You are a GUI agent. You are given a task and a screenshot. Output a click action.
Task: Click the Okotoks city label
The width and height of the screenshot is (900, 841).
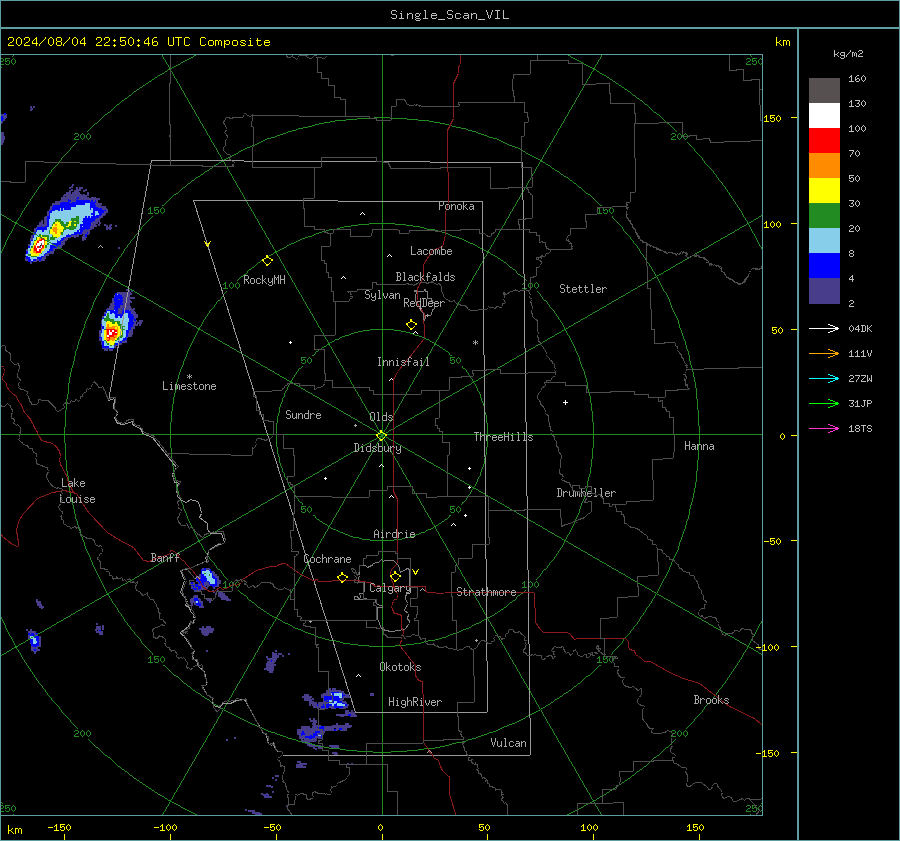coord(400,667)
